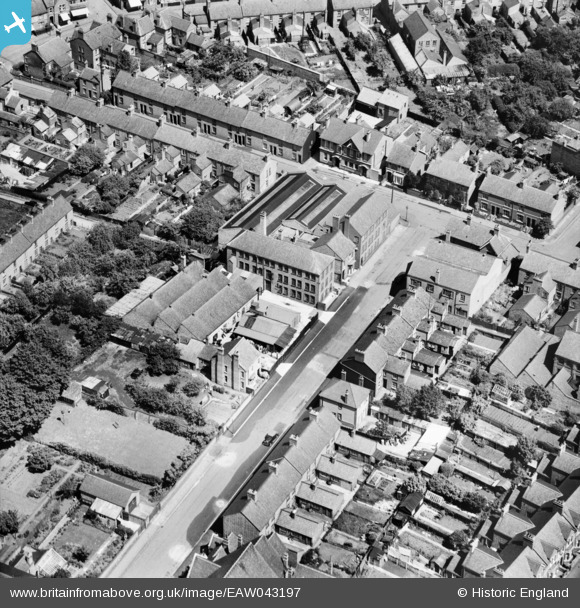Image resolution: width=580 pixels, height=608 pixels.
Task: Click the copyright symbol before Historic England
Action: (x=462, y=593)
